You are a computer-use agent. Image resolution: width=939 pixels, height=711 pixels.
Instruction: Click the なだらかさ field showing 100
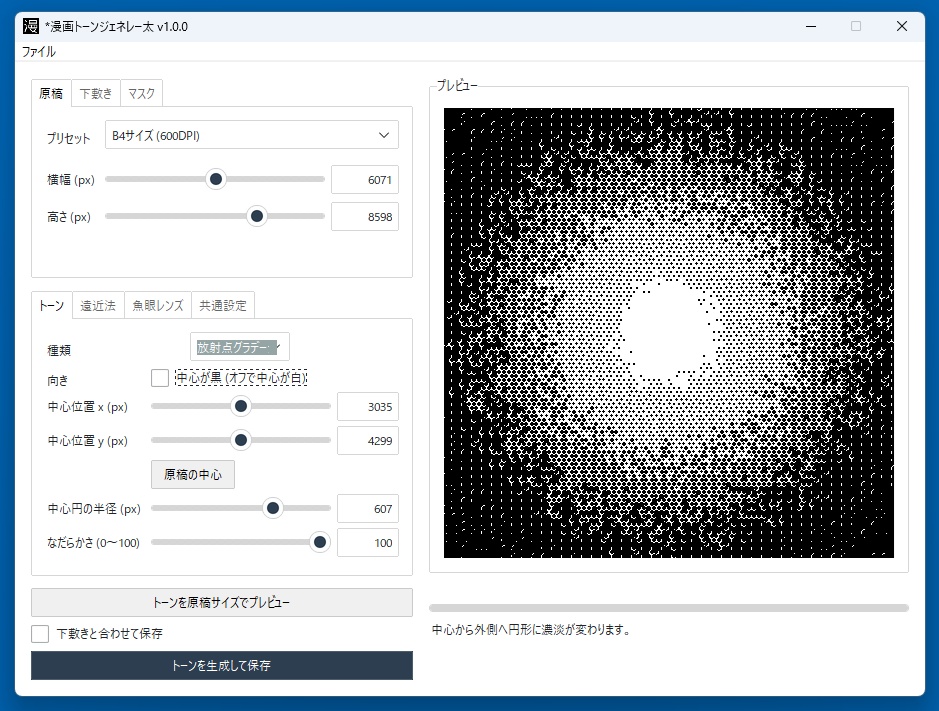(368, 543)
